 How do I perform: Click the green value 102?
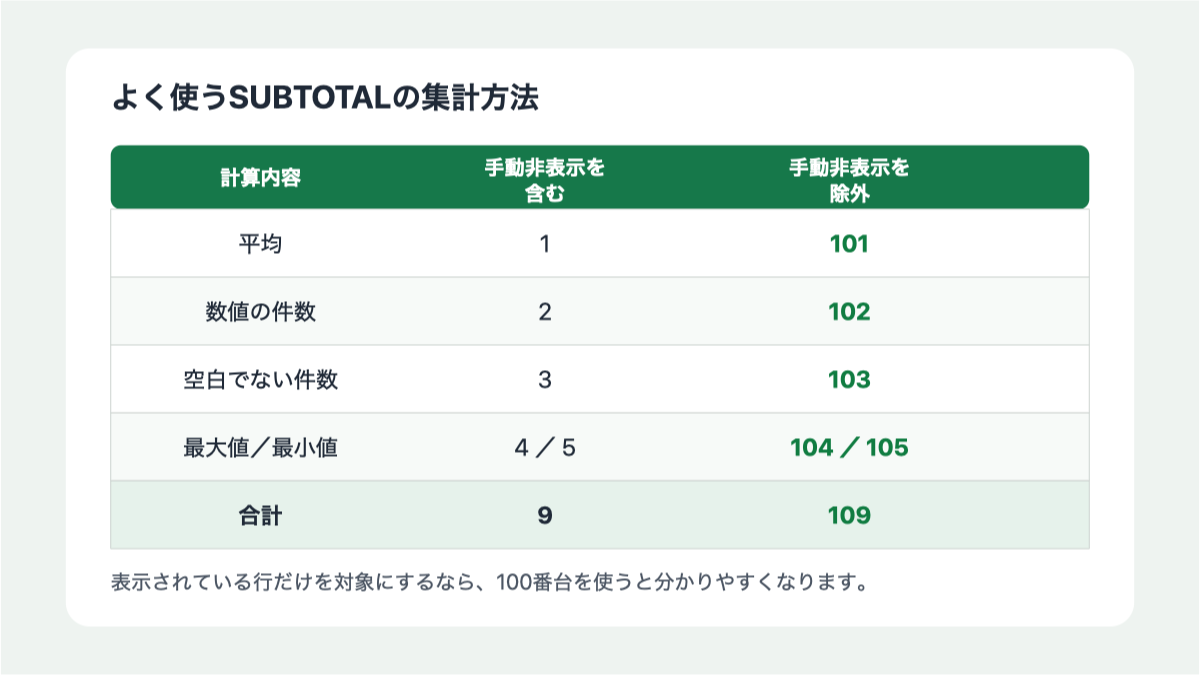click(x=849, y=311)
